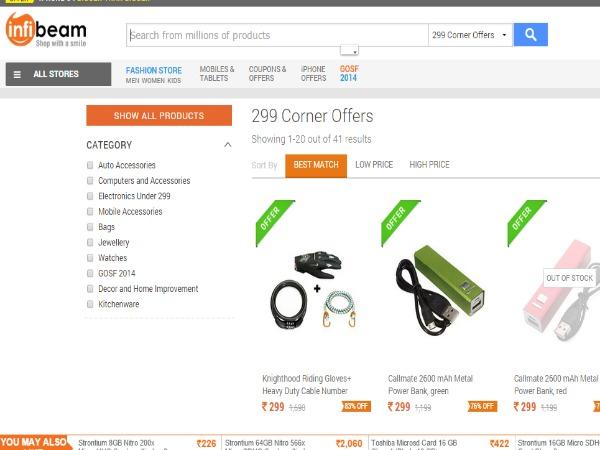Click the Show All Products button

click(159, 116)
